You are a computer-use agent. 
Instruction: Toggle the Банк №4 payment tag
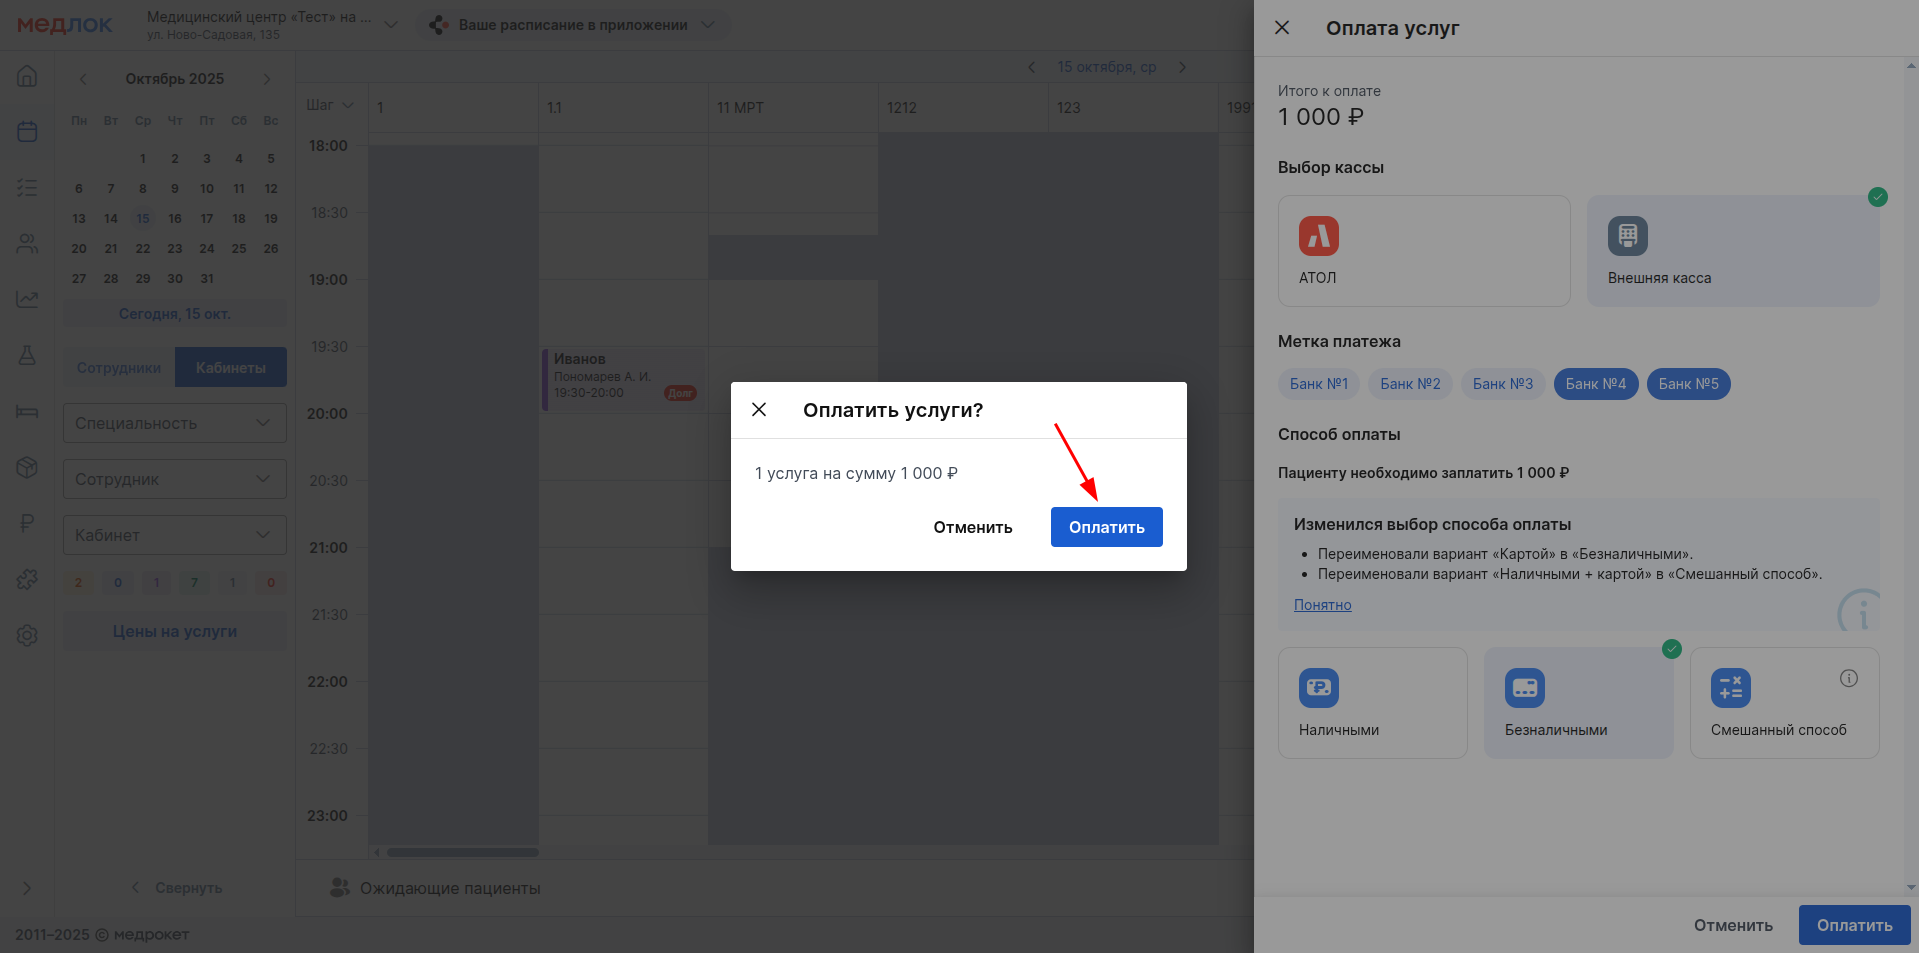pyautogui.click(x=1595, y=384)
